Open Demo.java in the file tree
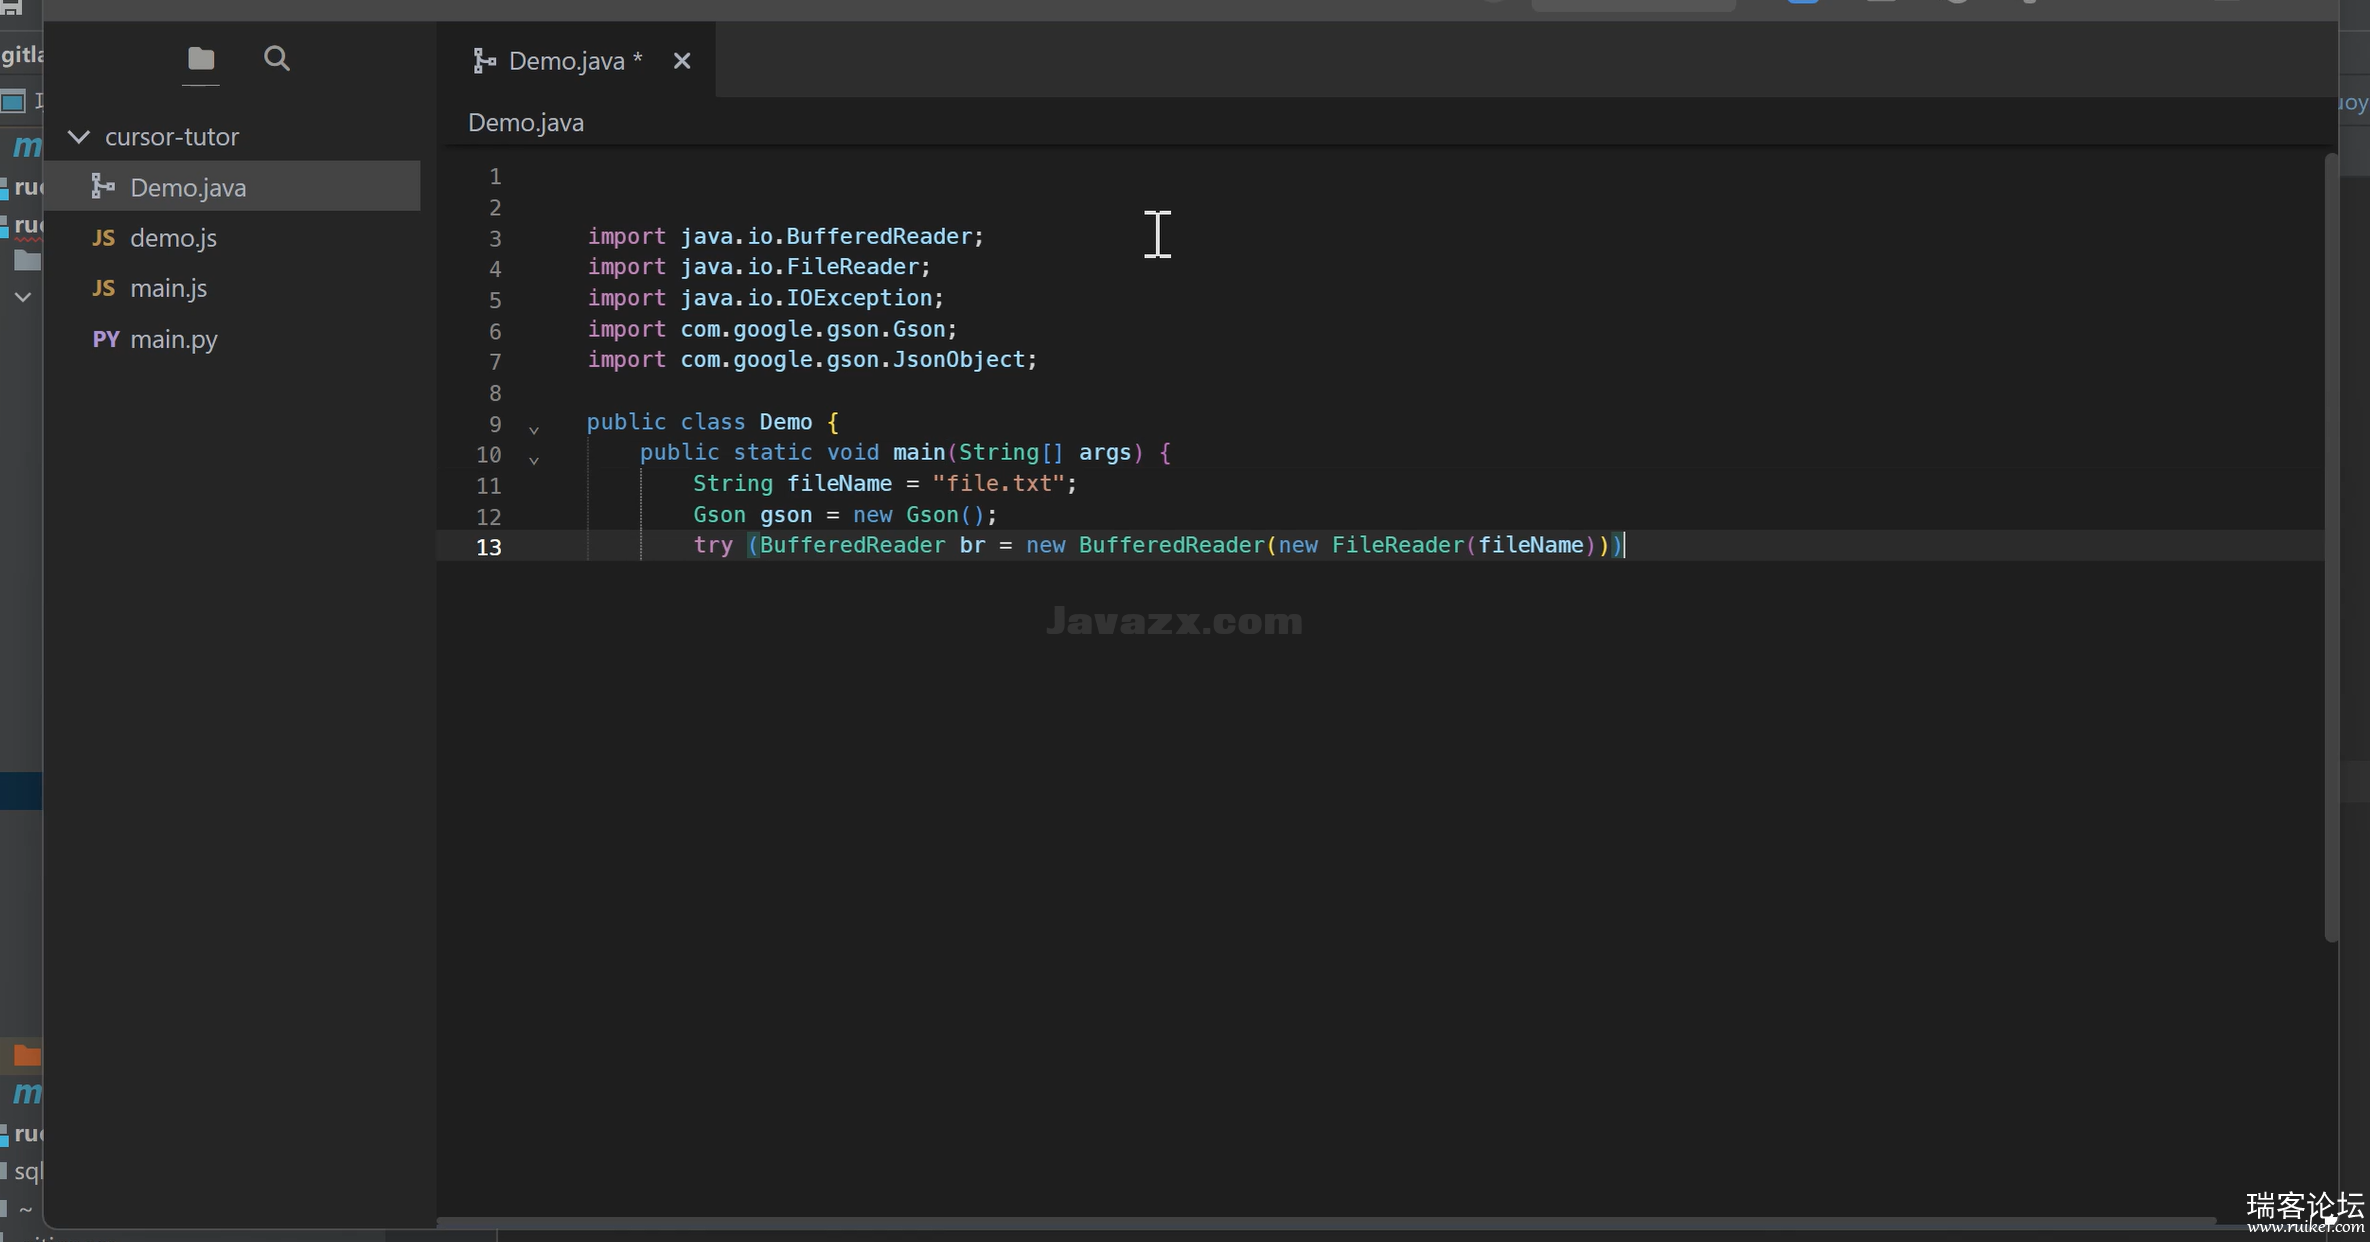This screenshot has height=1242, width=2370. tap(232, 187)
